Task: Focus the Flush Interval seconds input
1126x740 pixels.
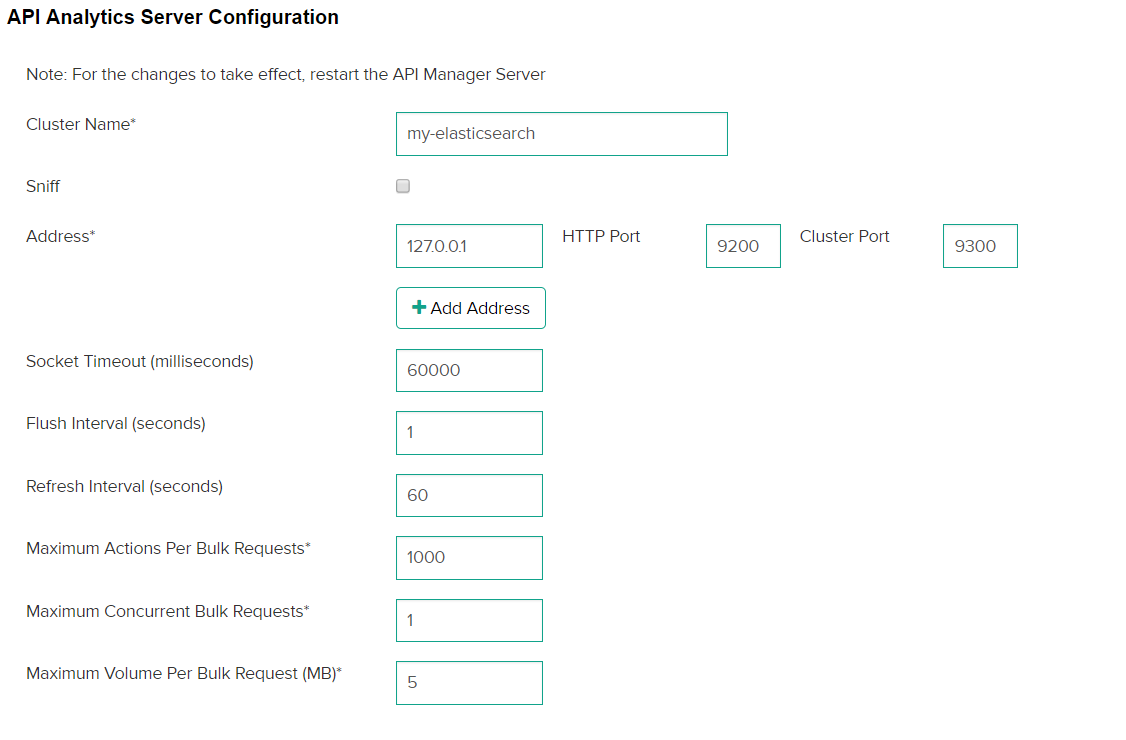Action: pos(469,433)
